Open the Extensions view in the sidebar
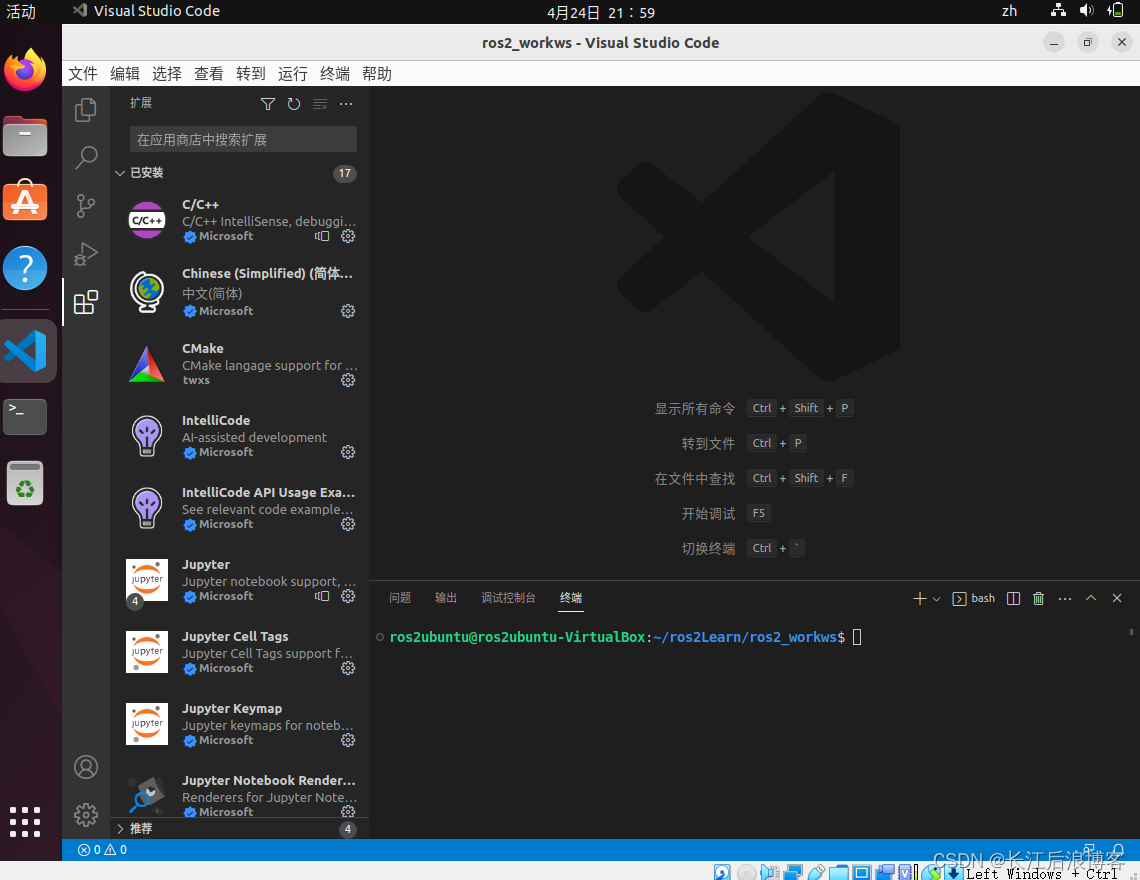This screenshot has height=880, width=1140. [x=85, y=301]
